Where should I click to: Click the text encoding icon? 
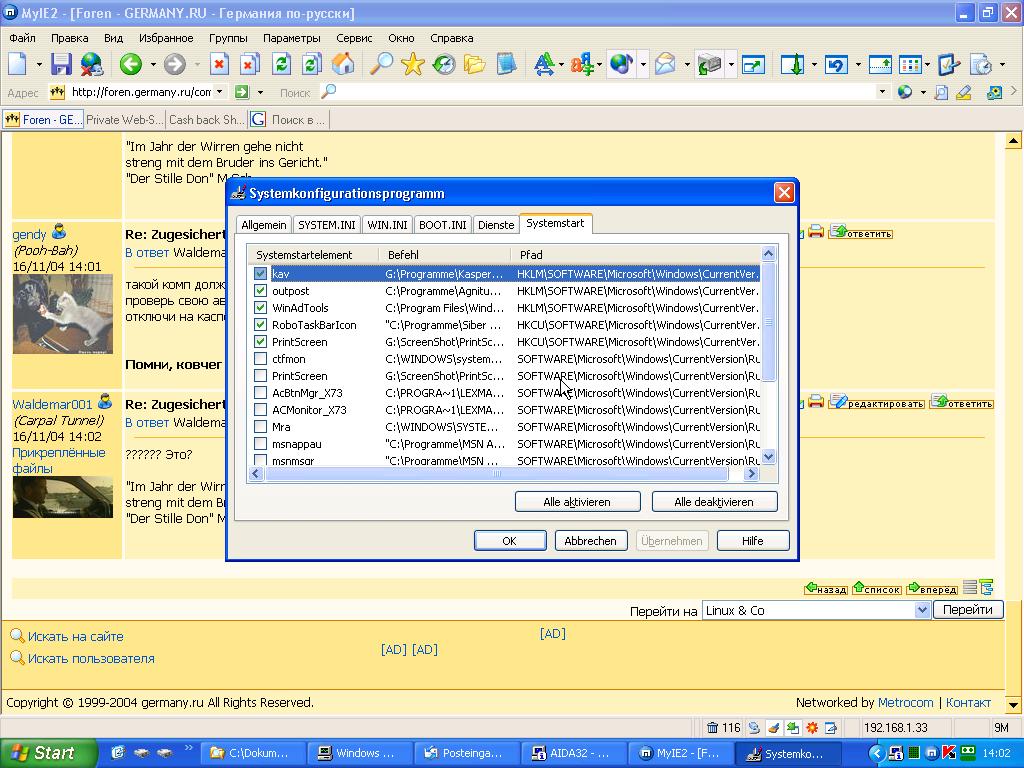pos(581,64)
